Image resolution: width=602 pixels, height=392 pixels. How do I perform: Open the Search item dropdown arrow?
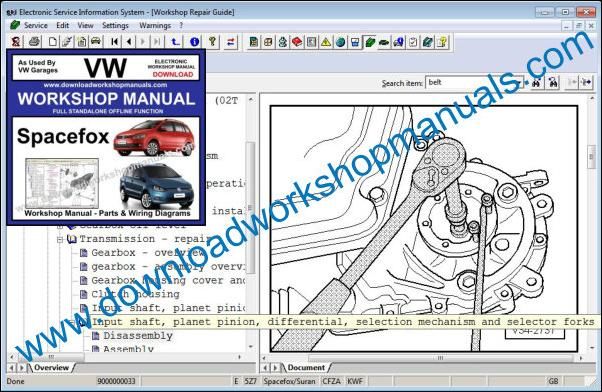[519, 82]
